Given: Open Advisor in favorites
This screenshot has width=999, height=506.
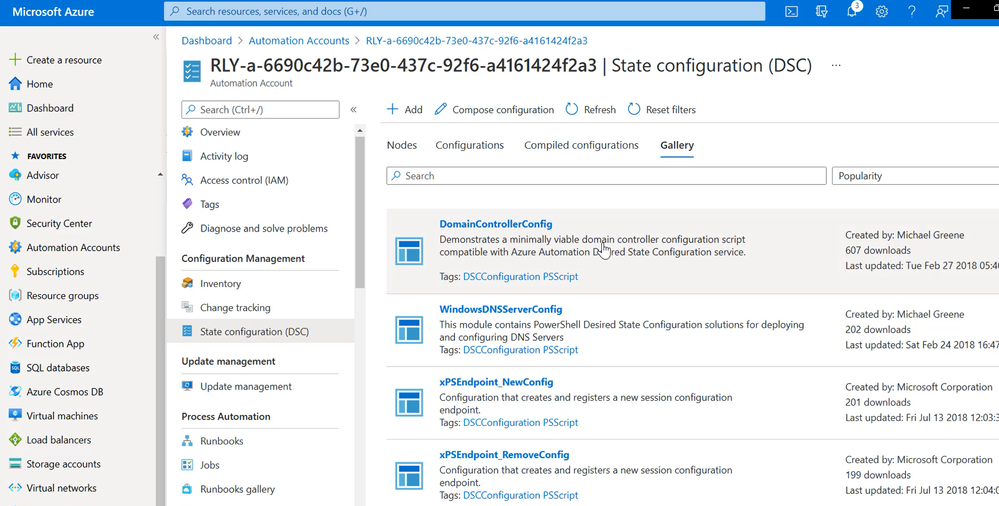Looking at the screenshot, I should [34, 175].
